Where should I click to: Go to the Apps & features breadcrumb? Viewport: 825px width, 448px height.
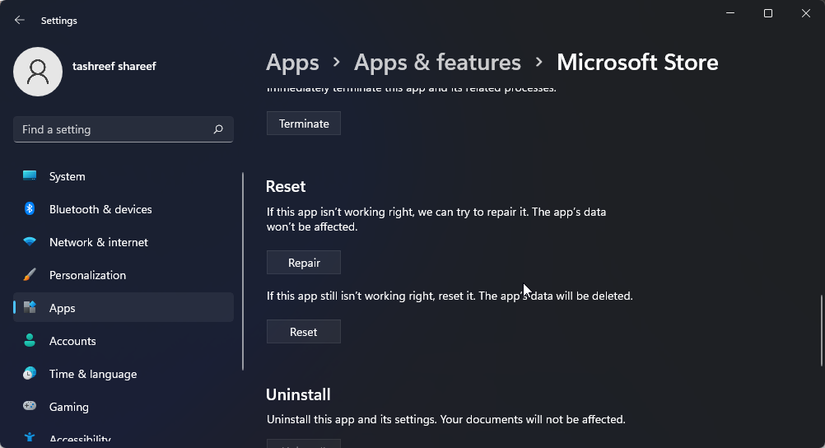tap(437, 62)
